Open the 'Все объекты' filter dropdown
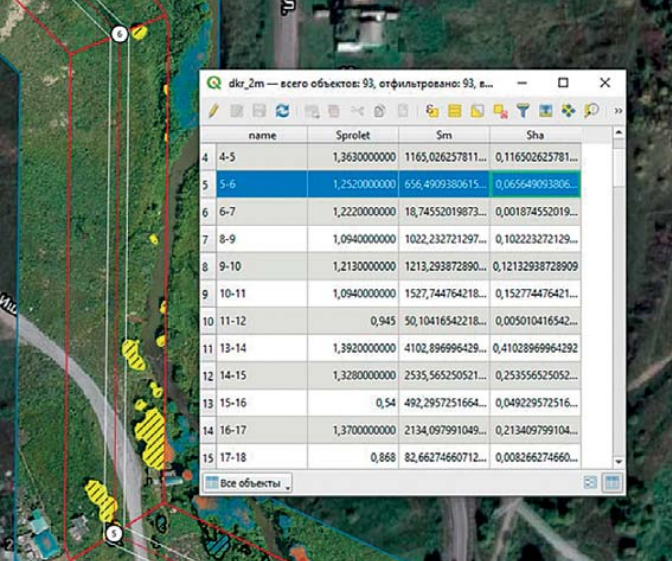672x561 pixels. click(x=248, y=483)
